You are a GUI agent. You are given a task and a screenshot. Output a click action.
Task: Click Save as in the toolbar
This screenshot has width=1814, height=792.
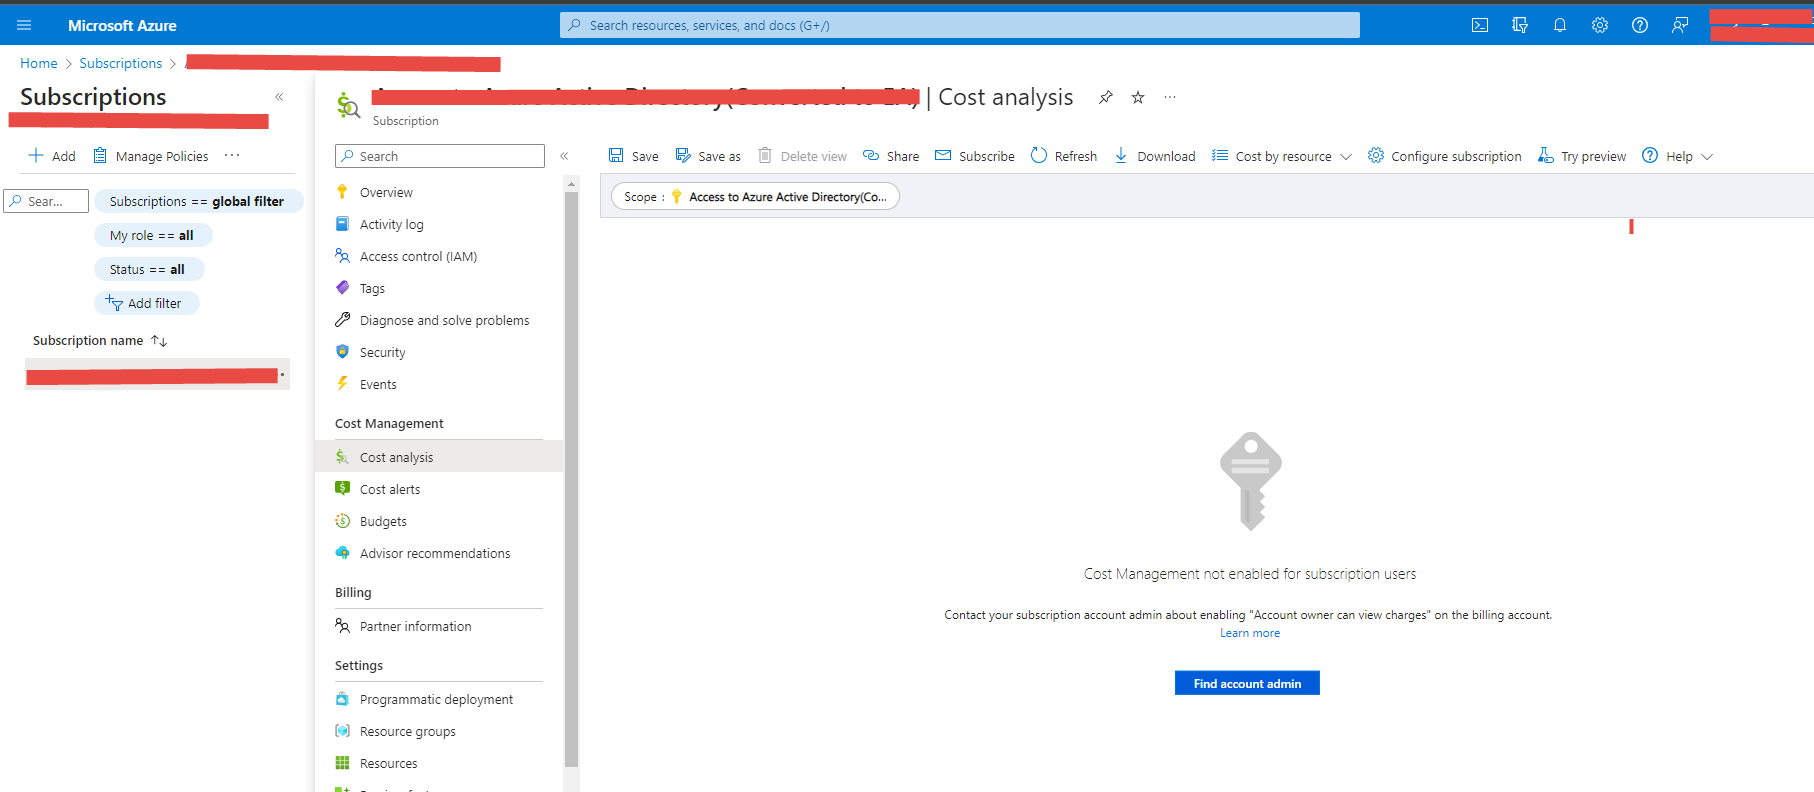(708, 156)
